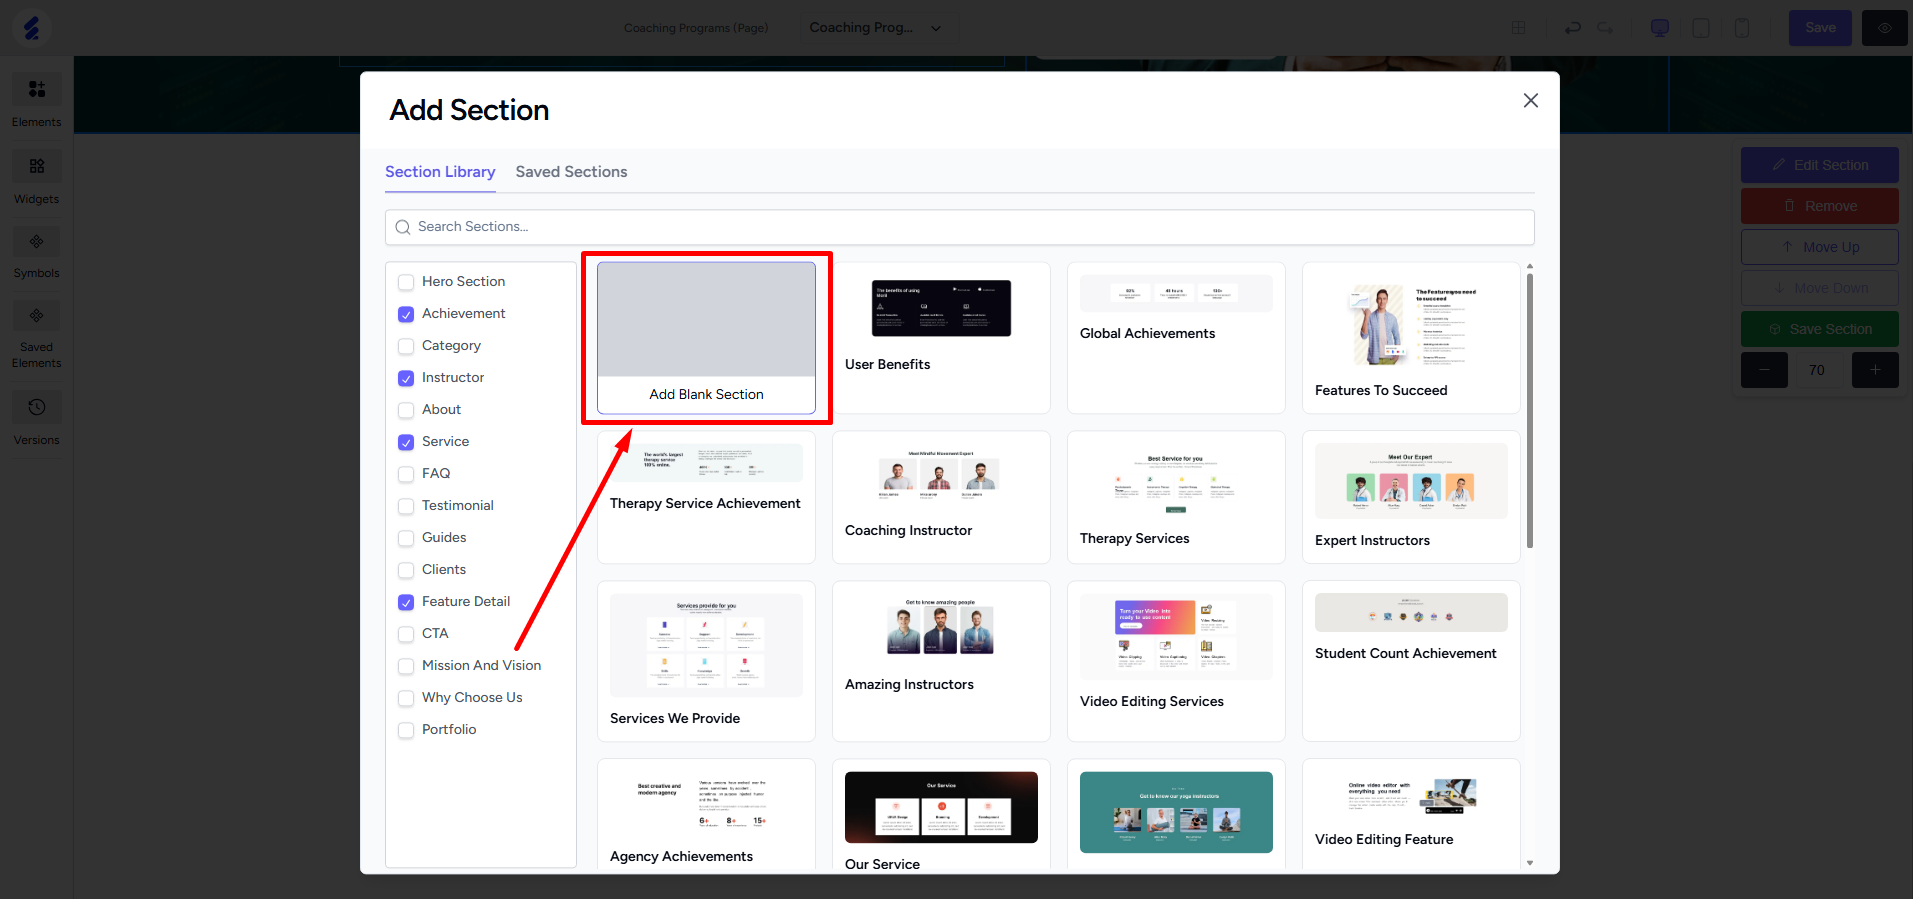Check the Portfolio checkbox
The image size is (1913, 899).
(406, 730)
